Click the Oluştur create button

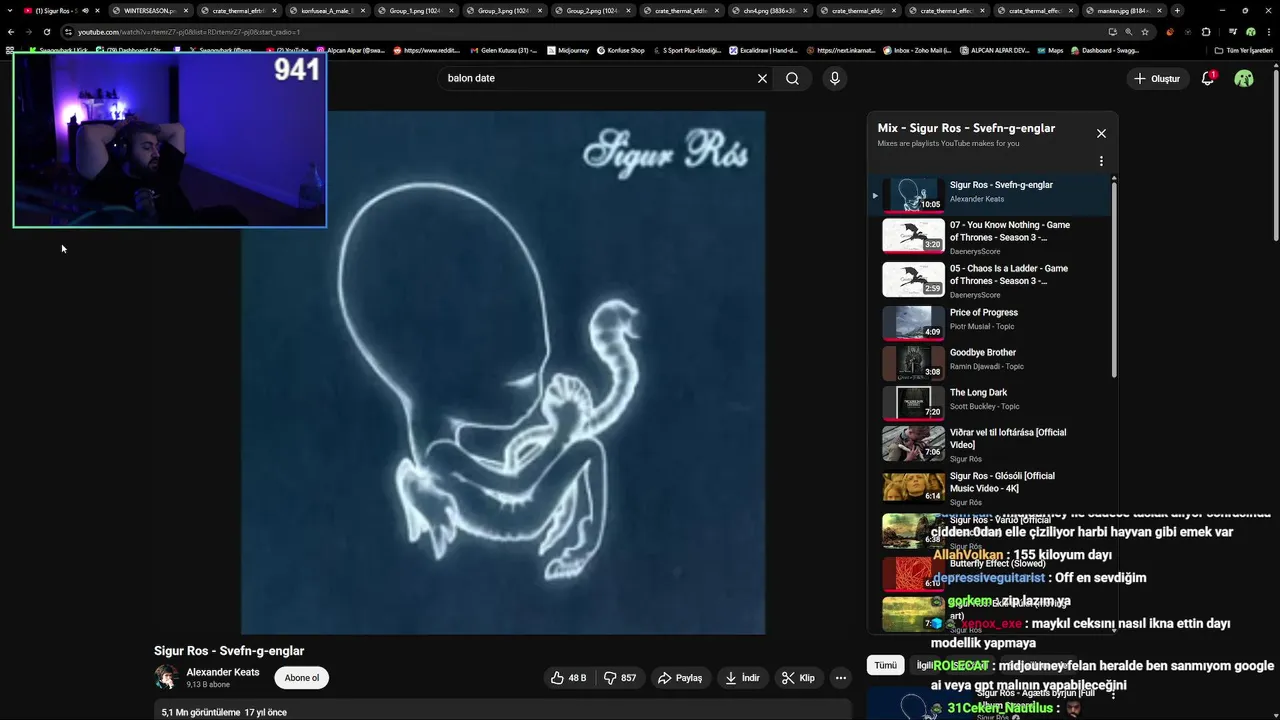pos(1156,78)
